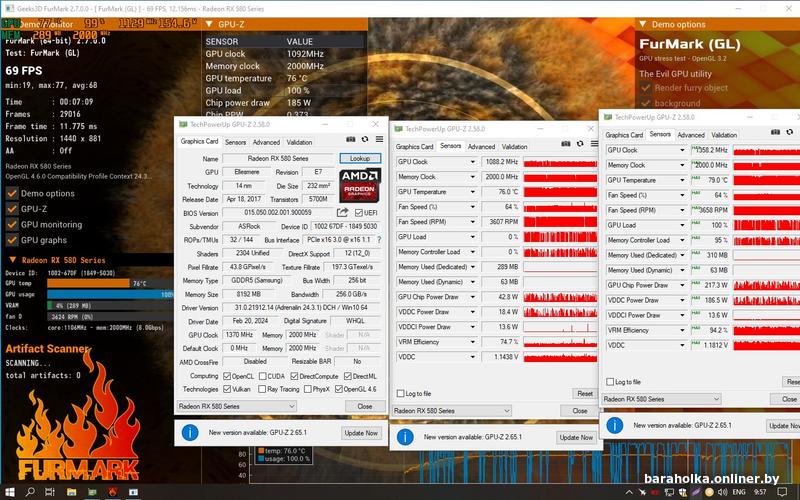800x500 pixels.
Task: Open Windows Start menu
Action: tap(10, 492)
